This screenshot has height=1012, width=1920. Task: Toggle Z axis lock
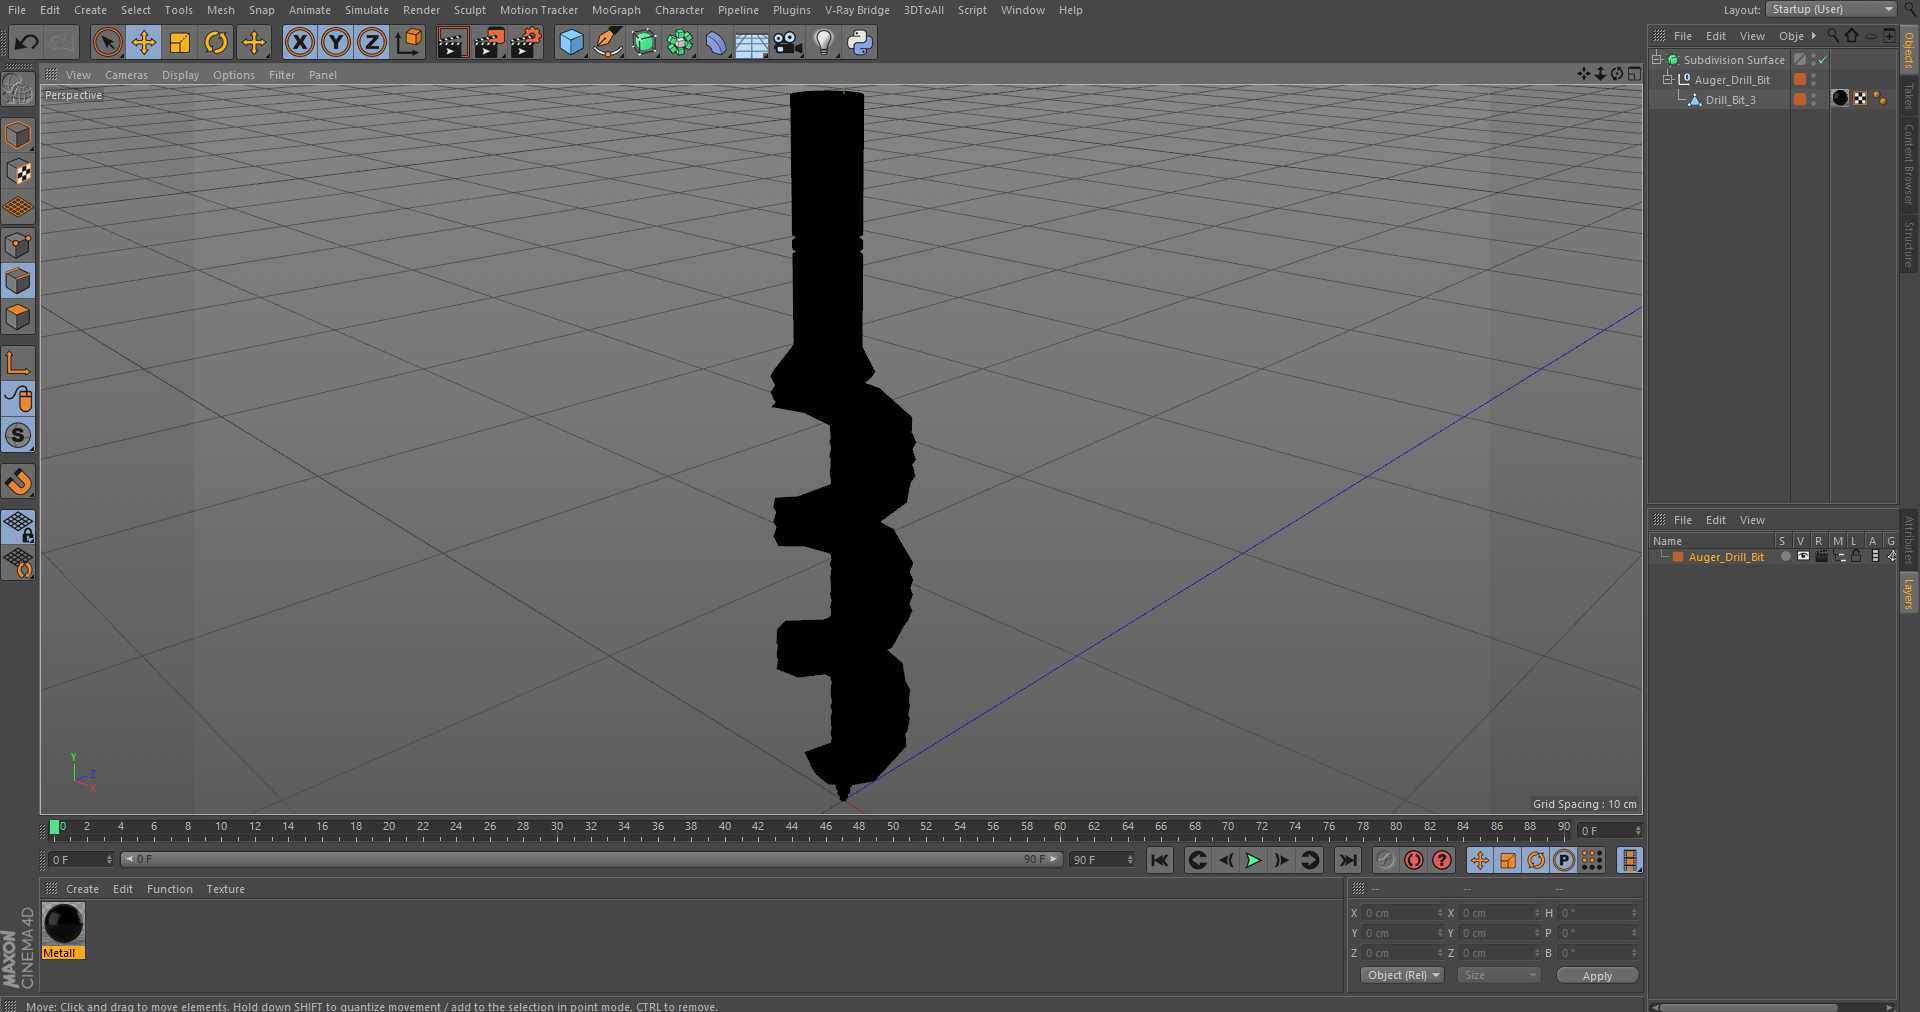click(372, 42)
